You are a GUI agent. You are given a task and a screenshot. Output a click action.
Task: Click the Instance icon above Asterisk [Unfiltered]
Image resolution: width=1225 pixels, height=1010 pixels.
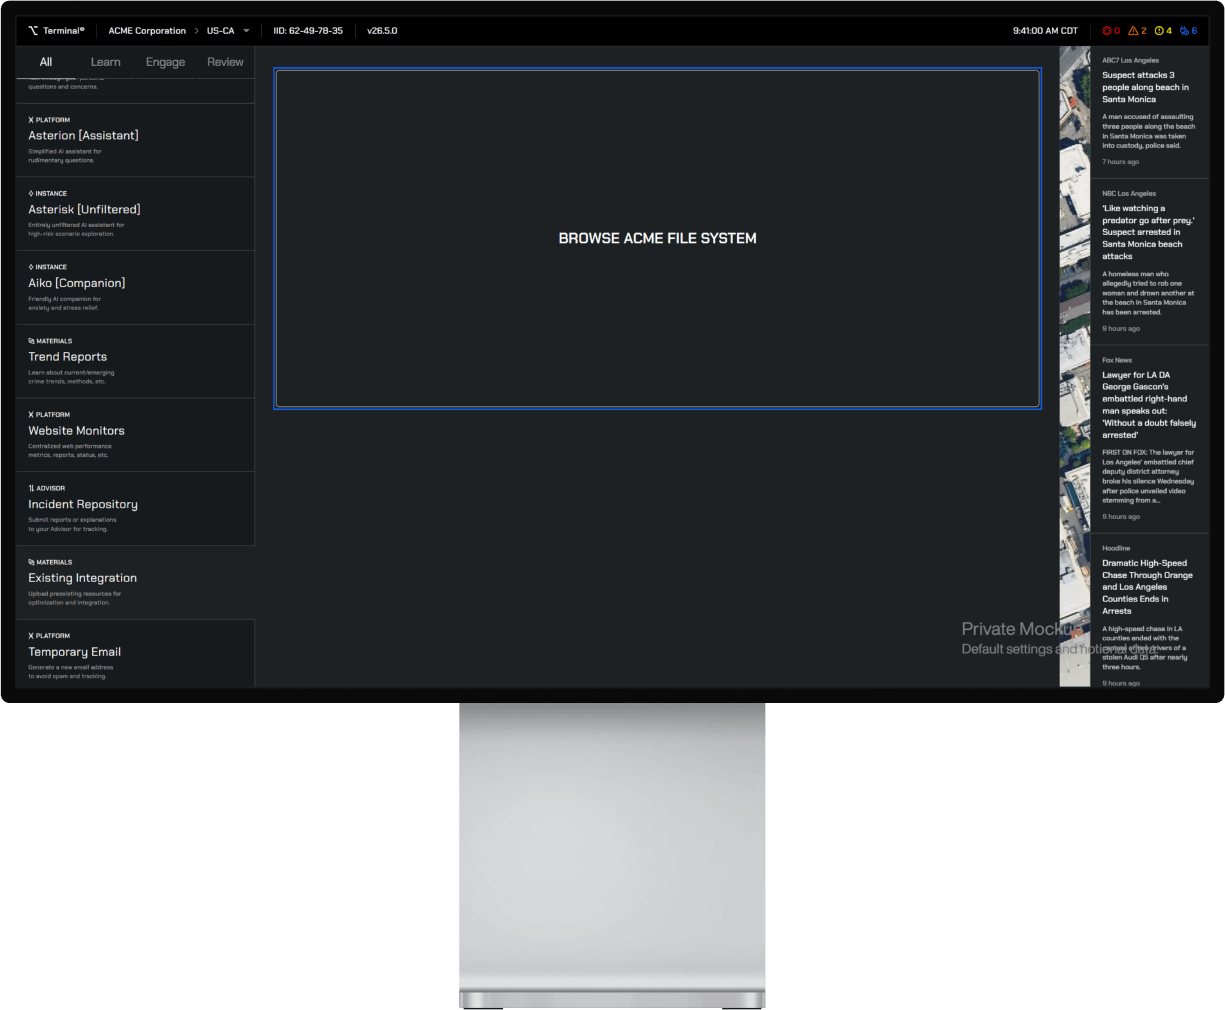click(31, 194)
